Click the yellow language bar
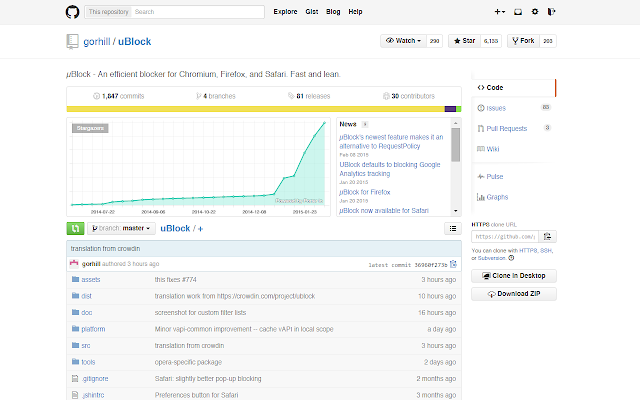The width and height of the screenshot is (640, 400). click(256, 109)
